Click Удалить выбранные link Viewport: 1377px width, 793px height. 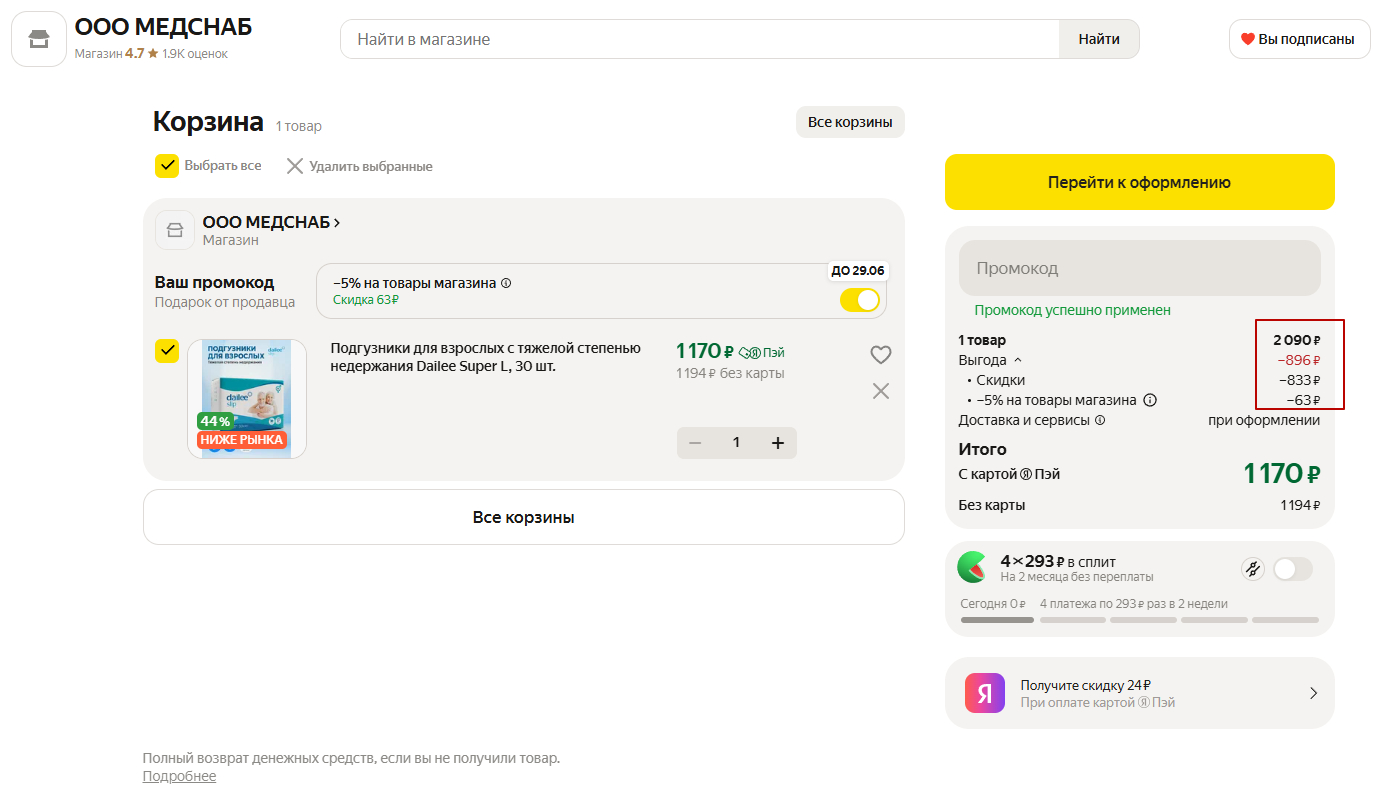371,166
